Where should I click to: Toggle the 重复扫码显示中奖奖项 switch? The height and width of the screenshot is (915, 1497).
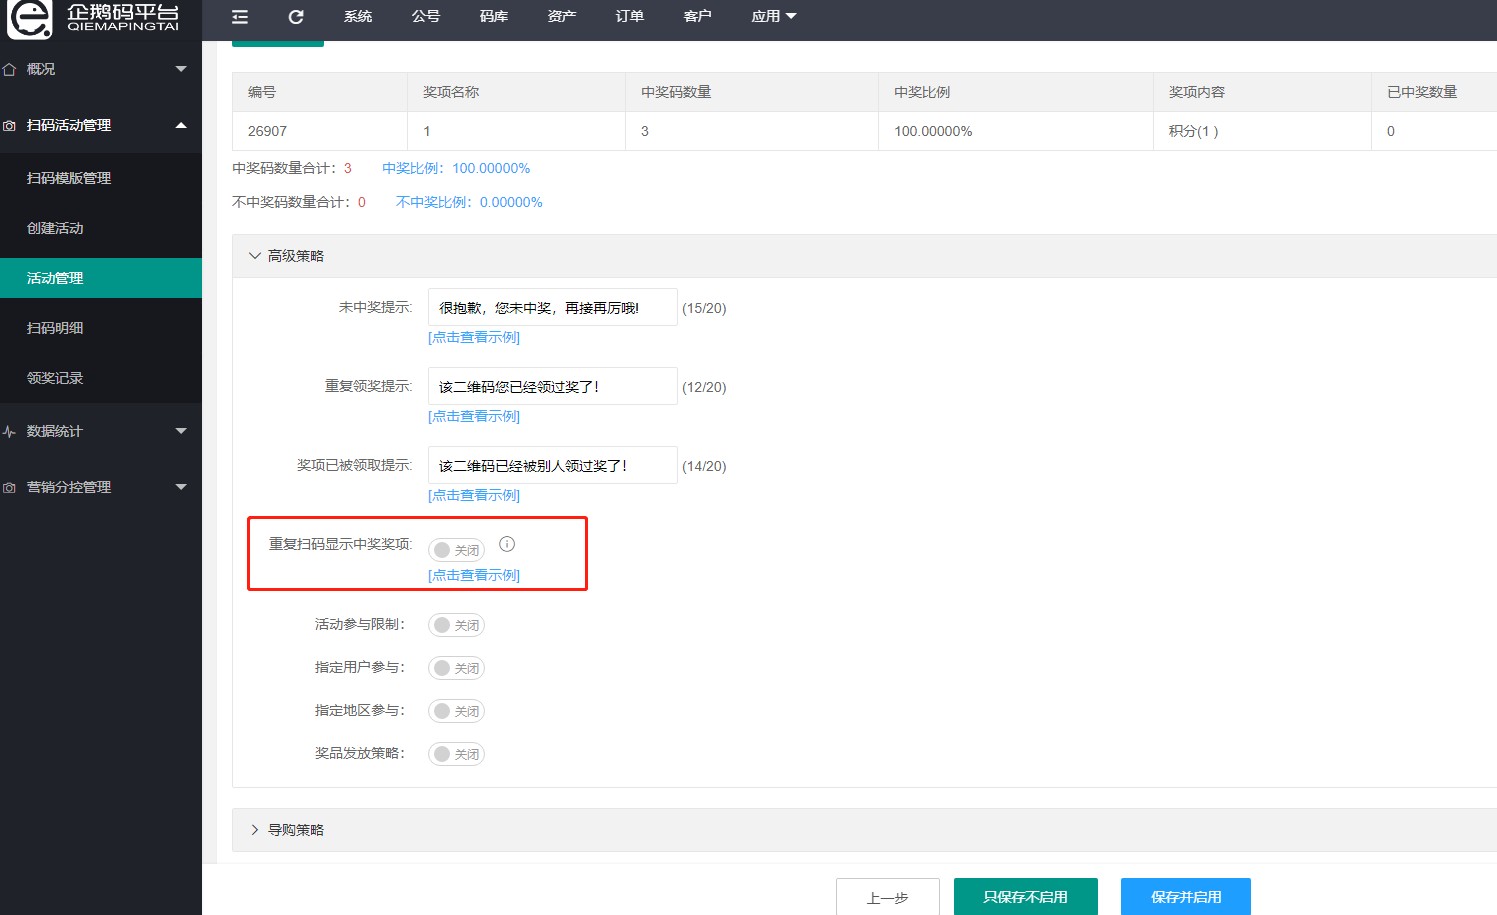tap(456, 550)
